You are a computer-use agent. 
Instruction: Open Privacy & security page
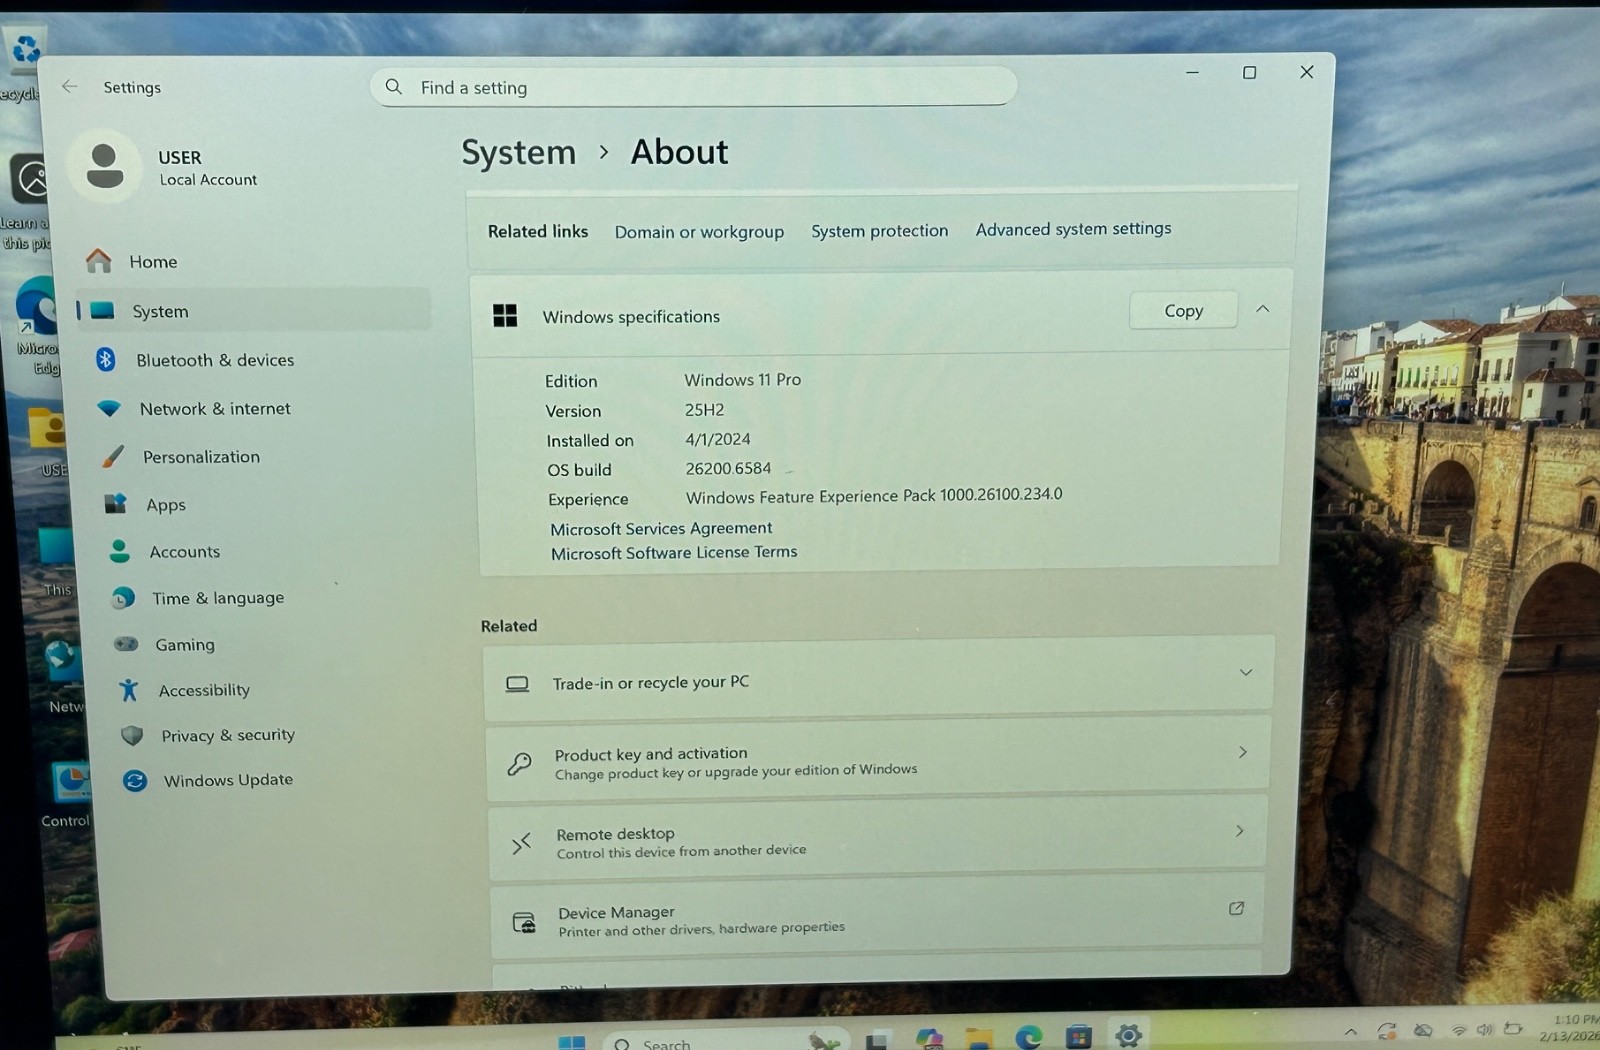[x=228, y=735]
